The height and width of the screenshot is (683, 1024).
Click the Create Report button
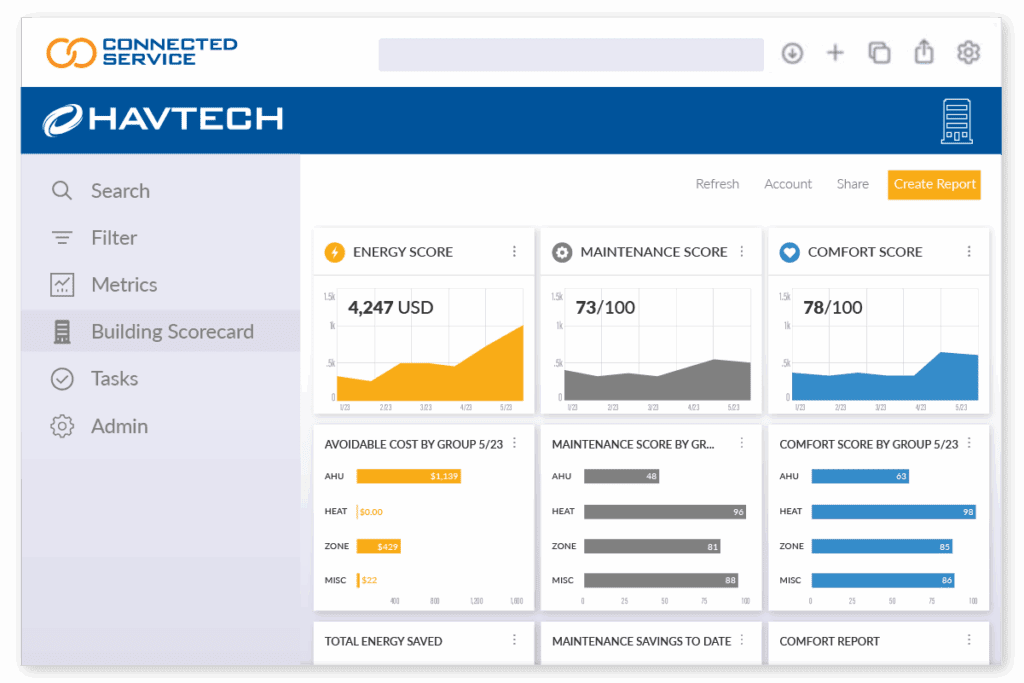[x=933, y=184]
